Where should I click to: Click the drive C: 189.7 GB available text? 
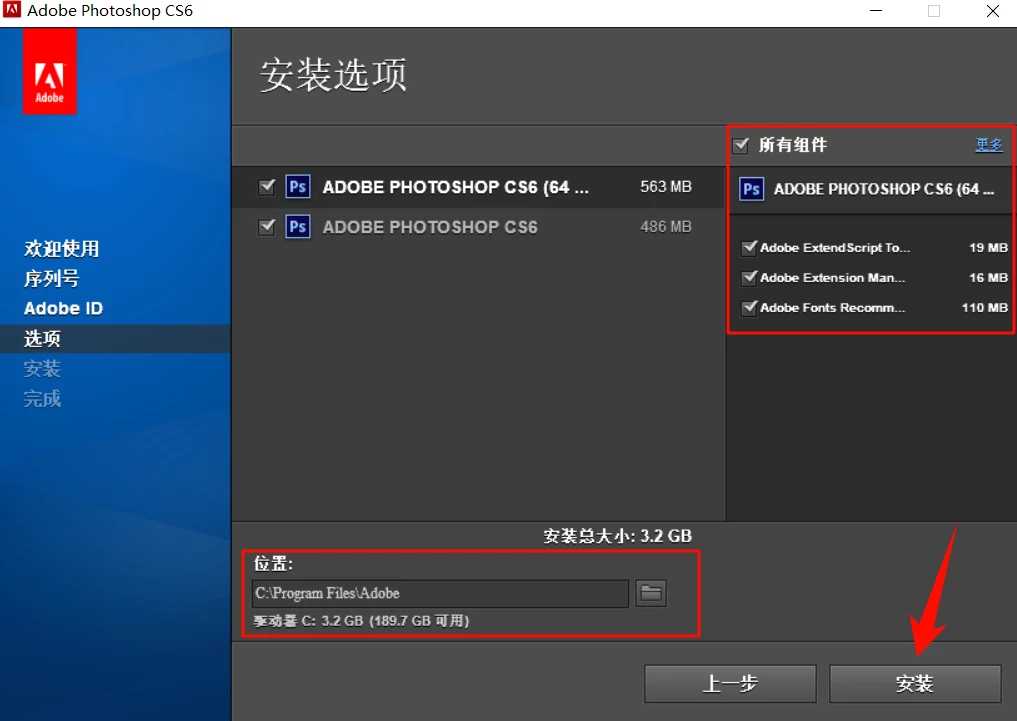361,621
